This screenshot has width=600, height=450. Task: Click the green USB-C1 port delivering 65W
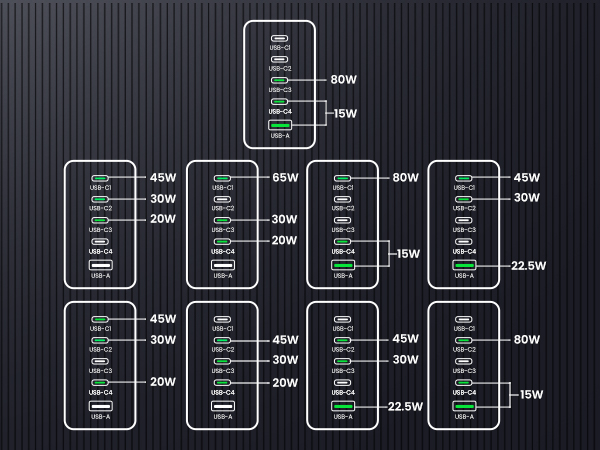(x=222, y=178)
